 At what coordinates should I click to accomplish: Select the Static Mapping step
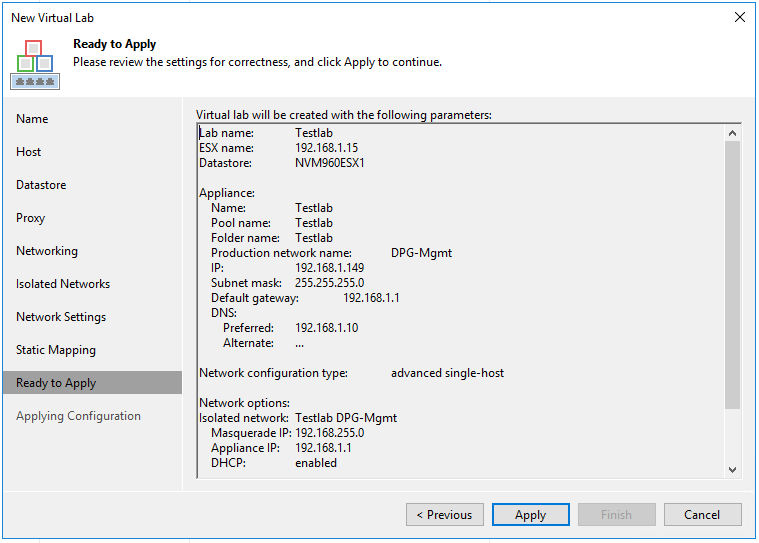(56, 350)
